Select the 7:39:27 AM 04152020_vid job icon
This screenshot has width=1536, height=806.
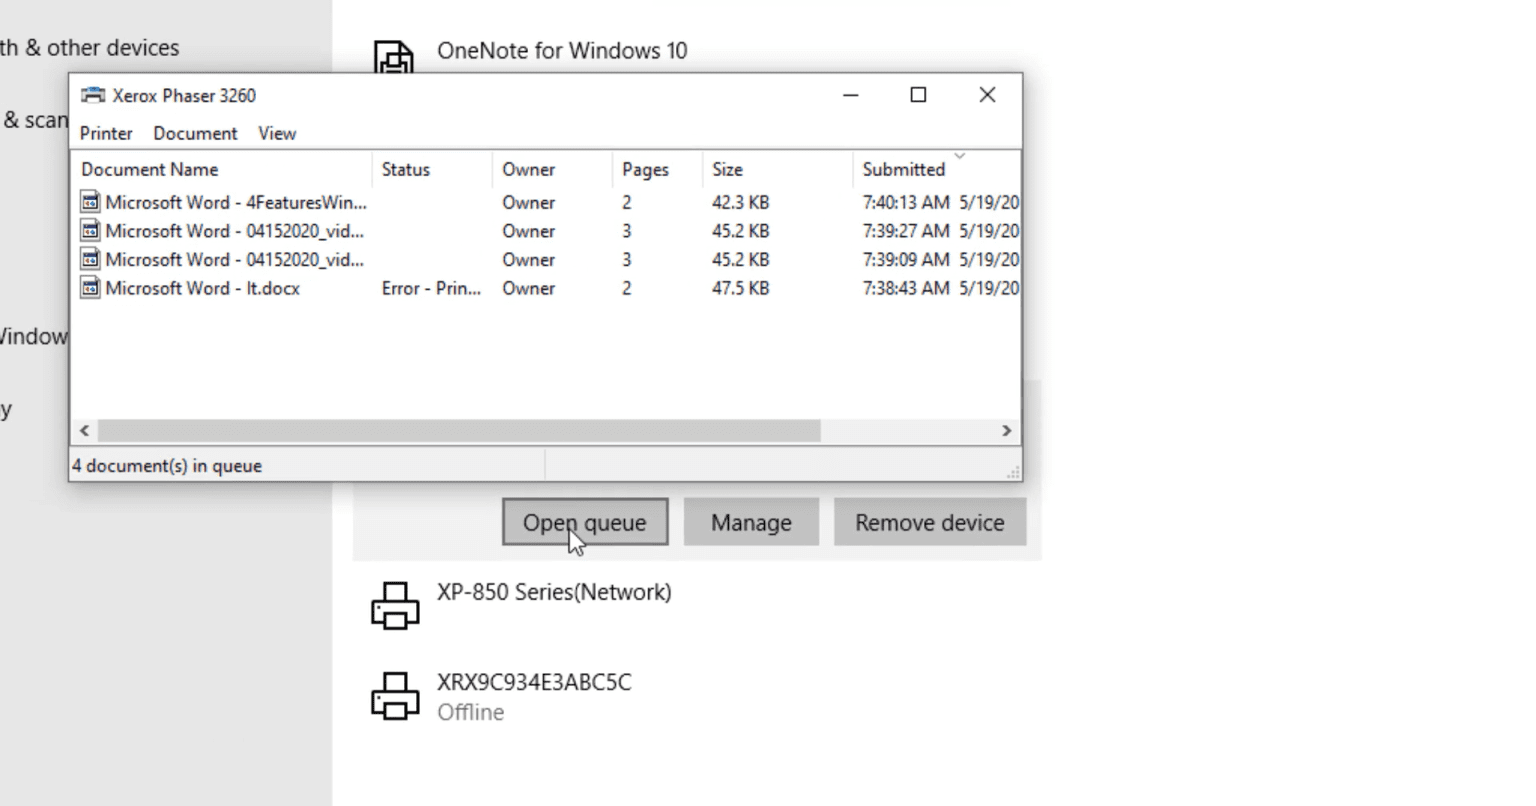tap(90, 231)
